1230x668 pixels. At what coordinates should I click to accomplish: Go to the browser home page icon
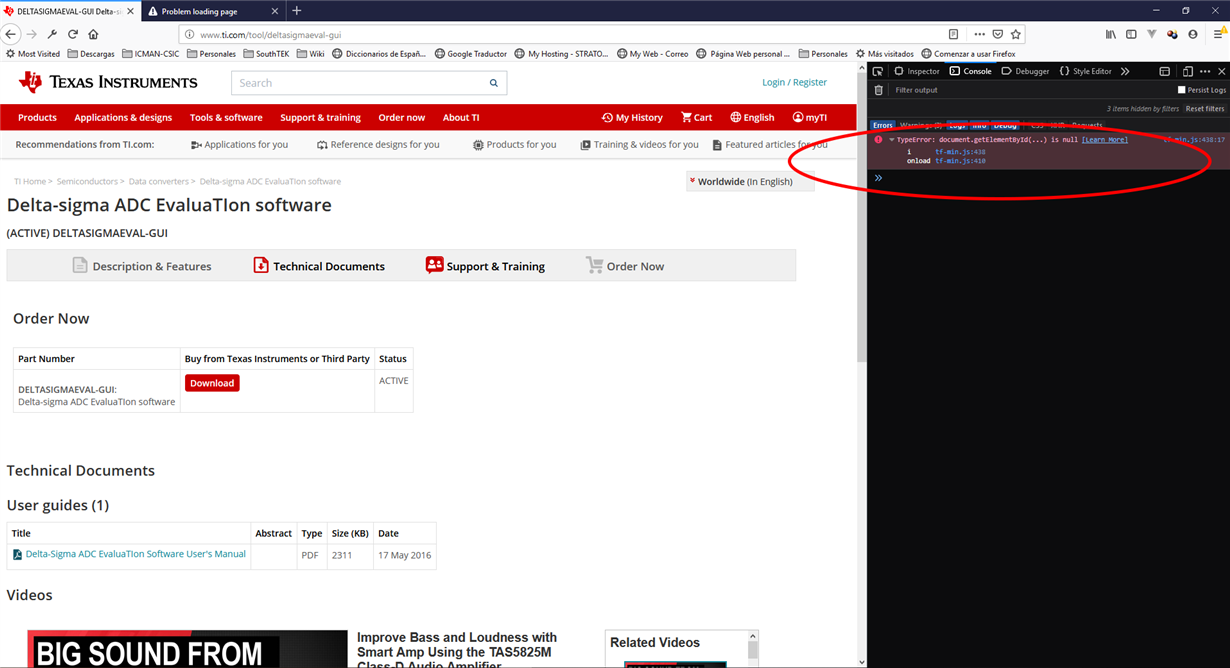pyautogui.click(x=93, y=34)
